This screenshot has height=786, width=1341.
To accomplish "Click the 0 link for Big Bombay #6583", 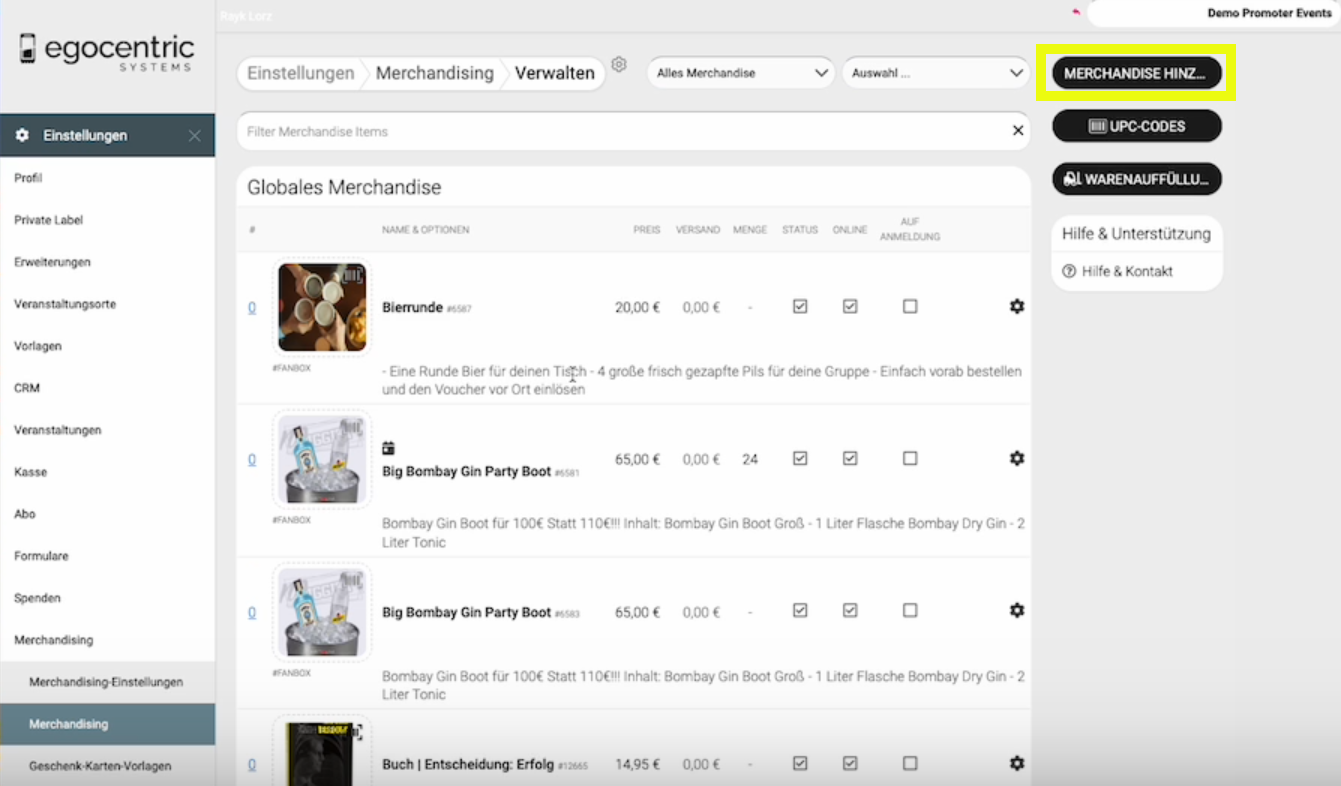I will pyautogui.click(x=252, y=612).
